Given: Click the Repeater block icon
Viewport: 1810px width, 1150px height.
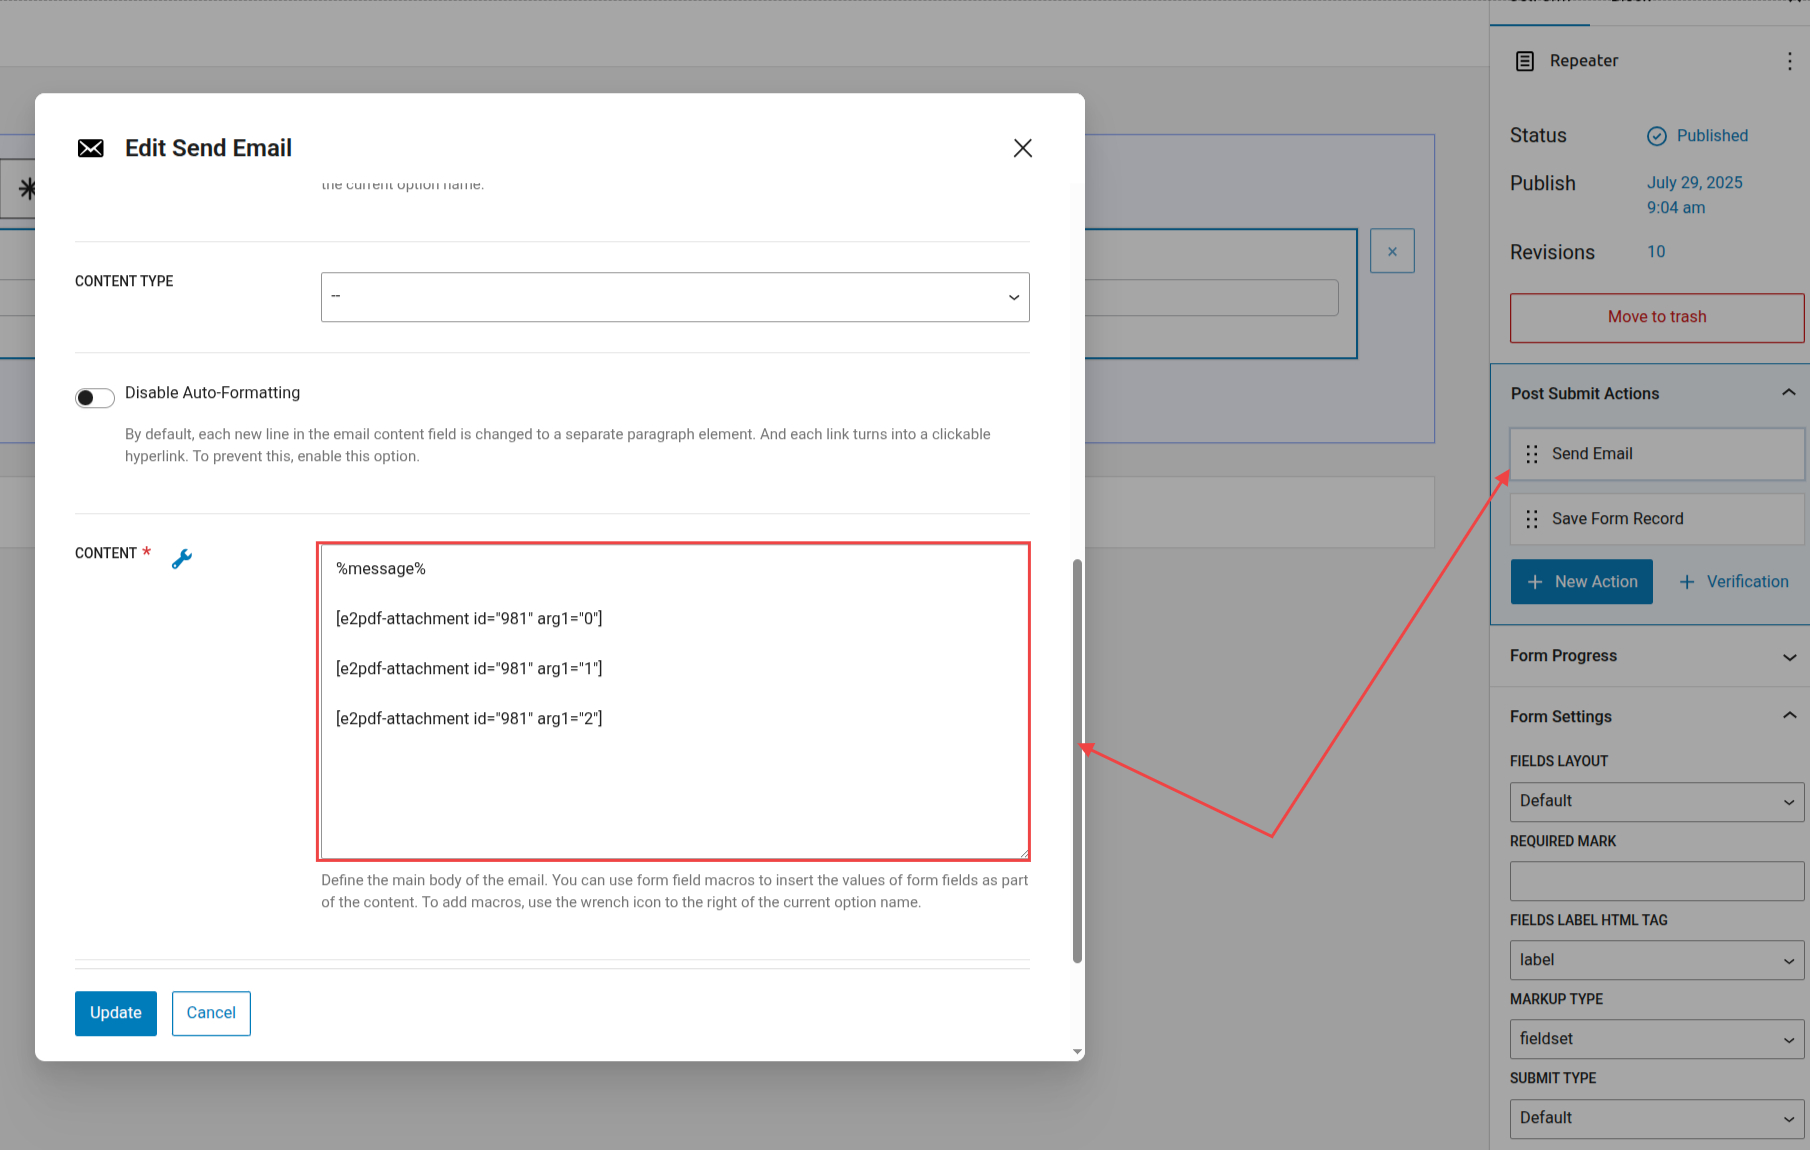Looking at the screenshot, I should [1525, 61].
